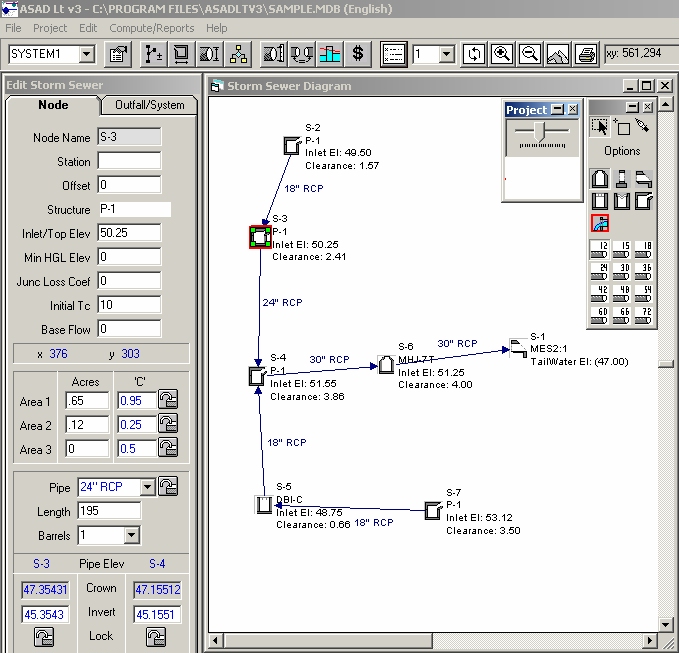Image resolution: width=679 pixels, height=653 pixels.
Task: Click the pipe Length field
Action: point(109,511)
